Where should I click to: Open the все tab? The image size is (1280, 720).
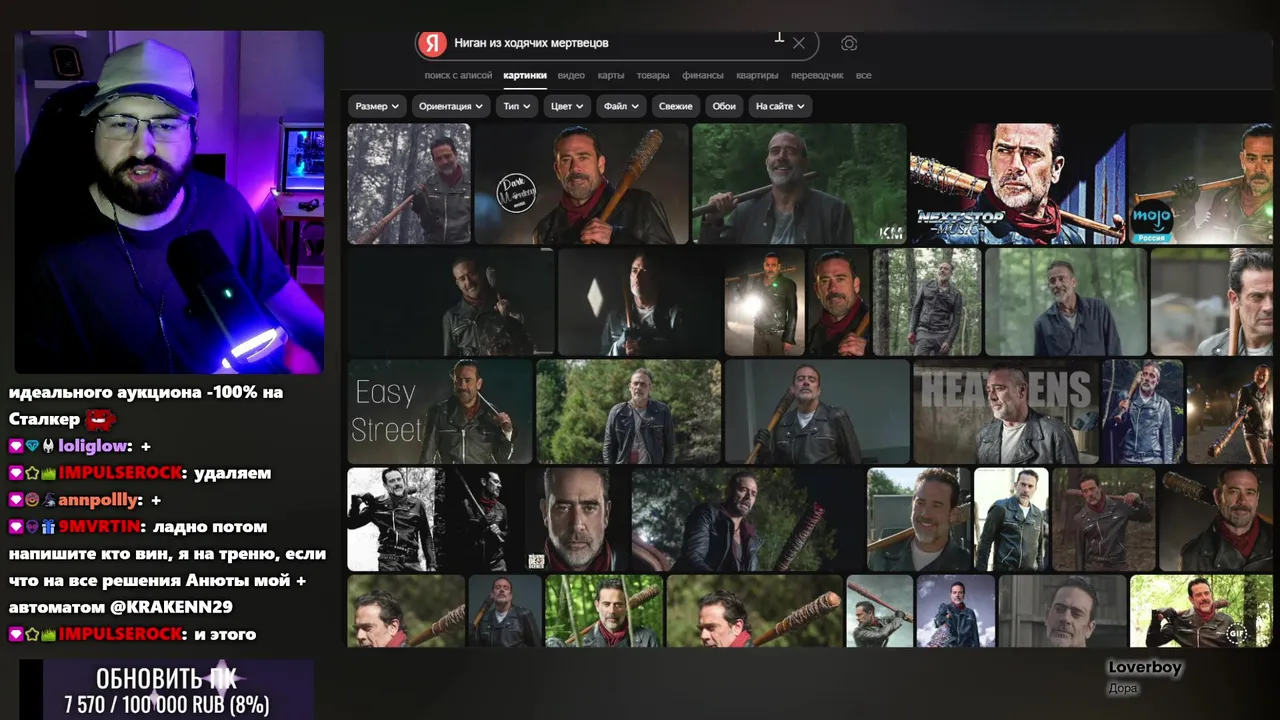[863, 75]
